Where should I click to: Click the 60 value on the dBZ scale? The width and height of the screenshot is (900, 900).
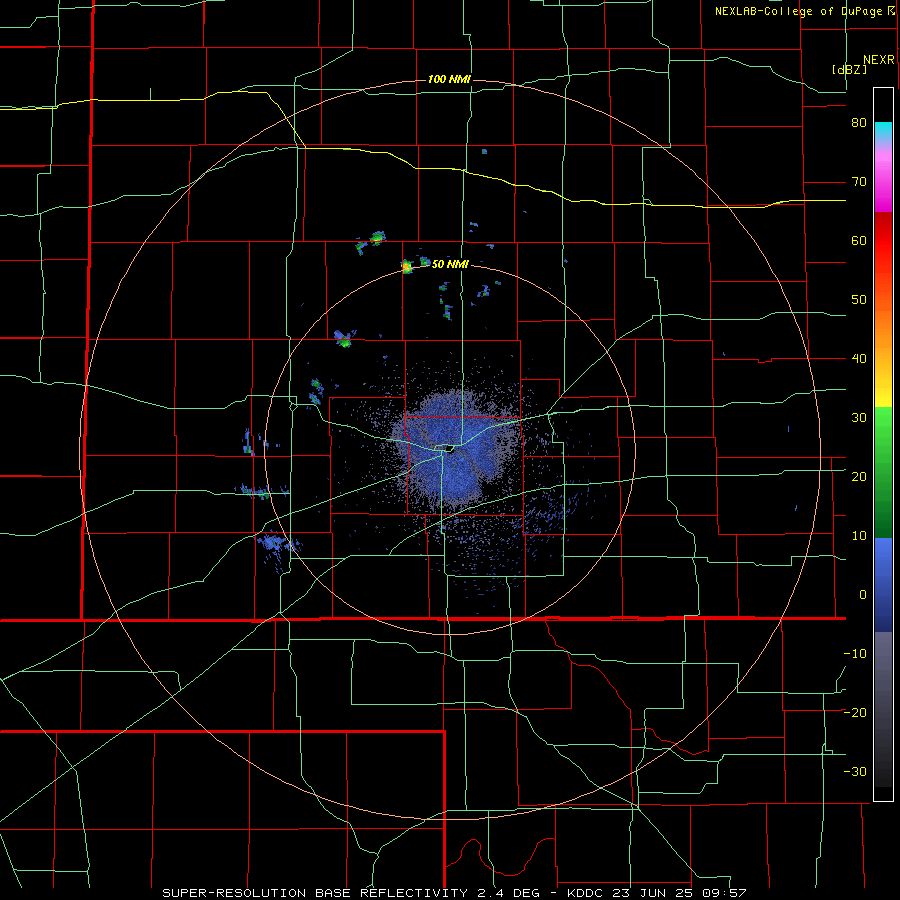pyautogui.click(x=859, y=240)
